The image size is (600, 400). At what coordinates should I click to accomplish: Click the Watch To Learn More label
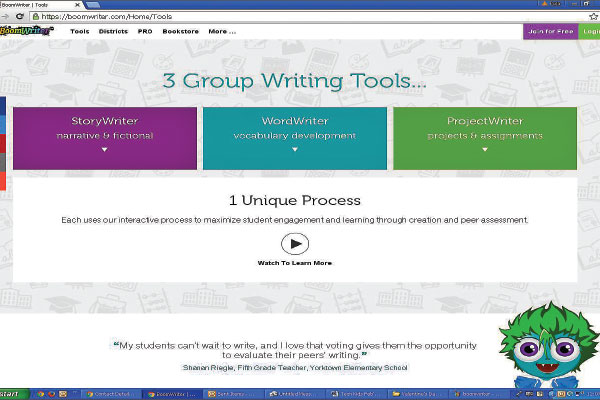coord(295,263)
